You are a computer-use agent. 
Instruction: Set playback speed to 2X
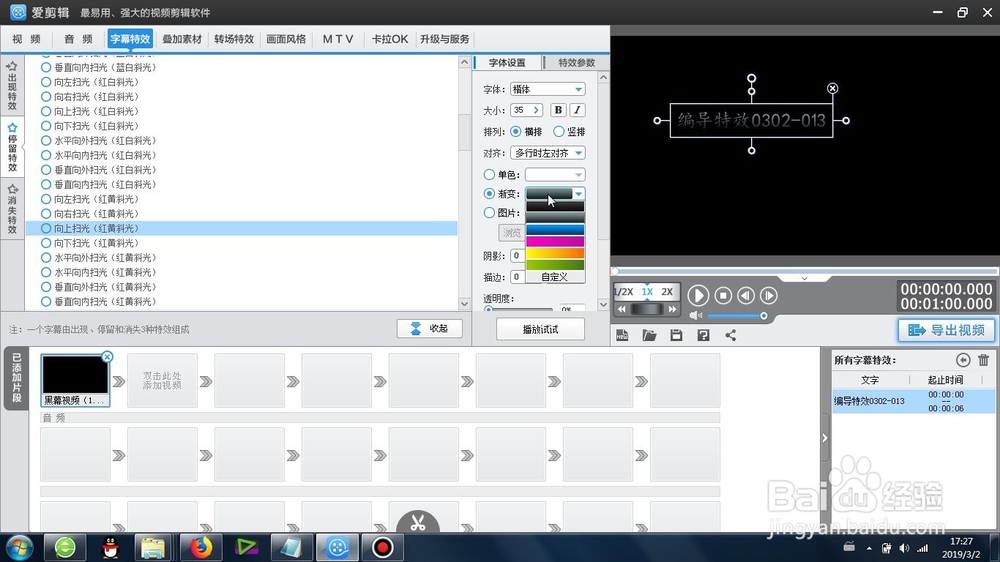point(667,292)
